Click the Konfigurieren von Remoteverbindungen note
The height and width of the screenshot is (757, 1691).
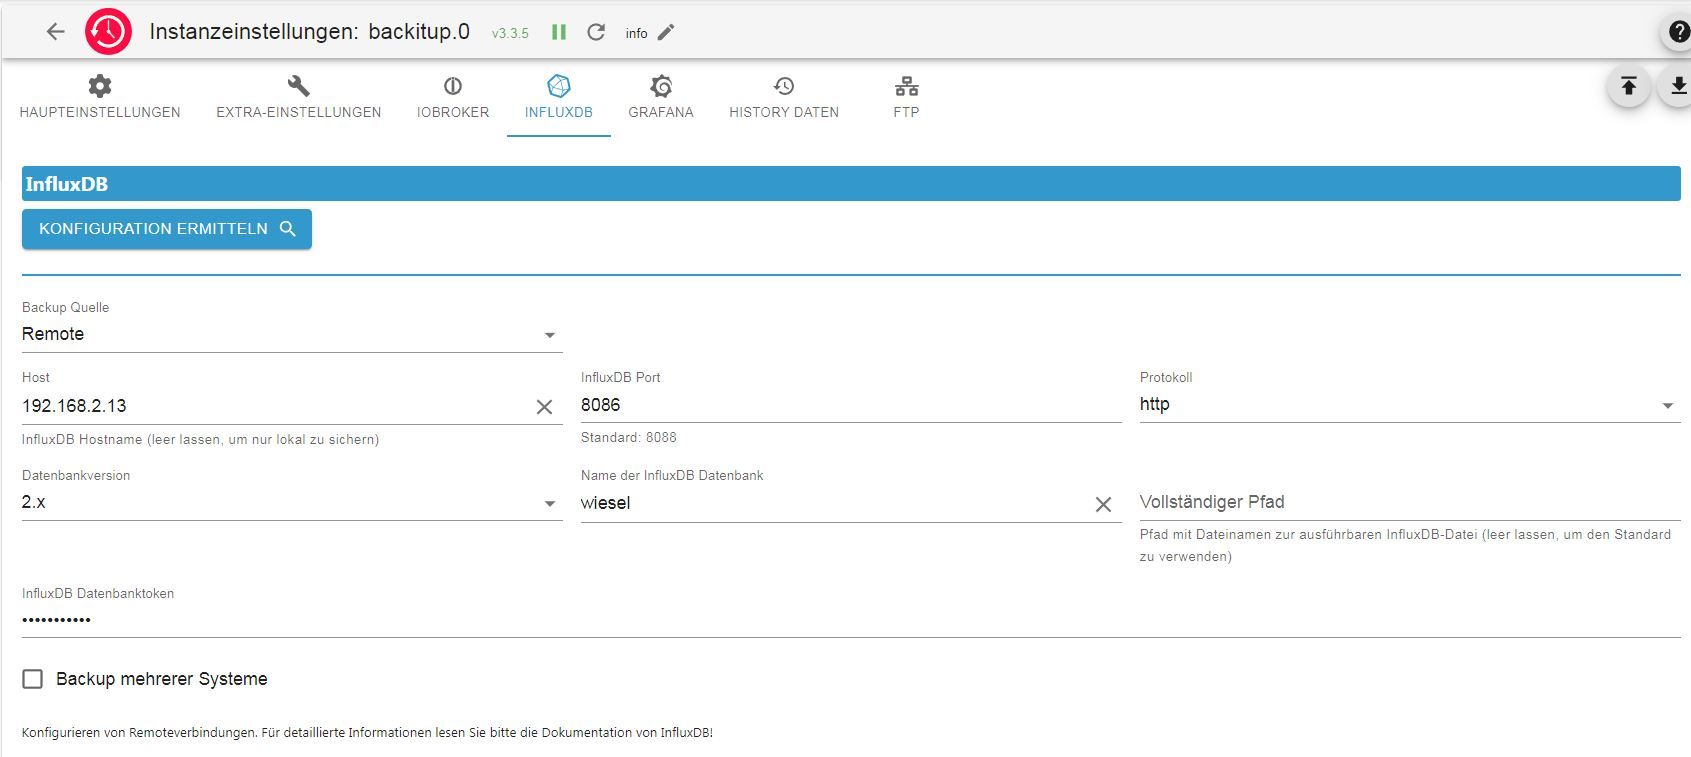pyautogui.click(x=367, y=732)
